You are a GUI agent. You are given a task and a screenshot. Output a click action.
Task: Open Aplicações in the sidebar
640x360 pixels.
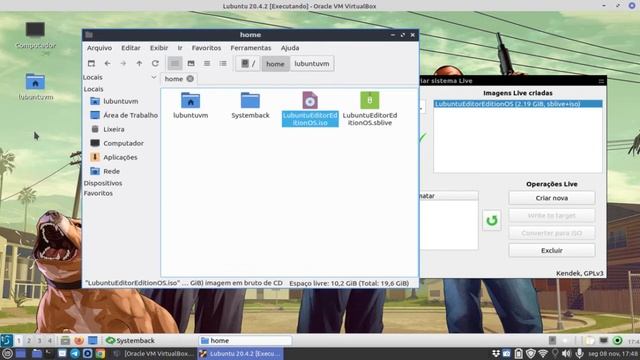coord(121,157)
